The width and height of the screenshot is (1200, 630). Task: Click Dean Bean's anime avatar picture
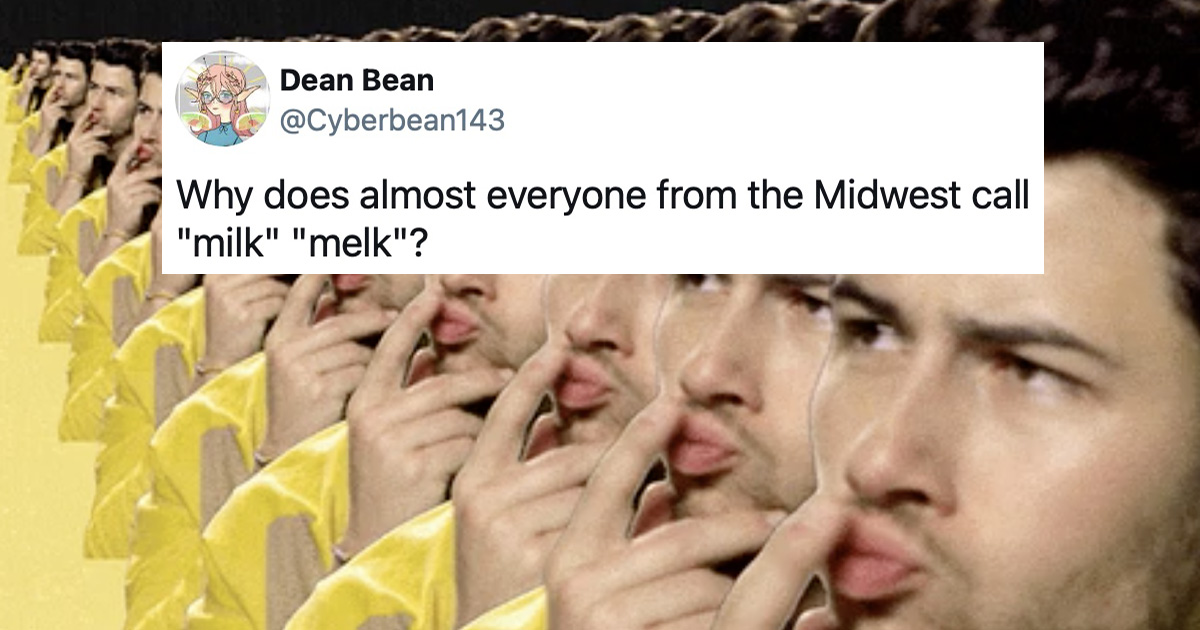click(x=222, y=99)
